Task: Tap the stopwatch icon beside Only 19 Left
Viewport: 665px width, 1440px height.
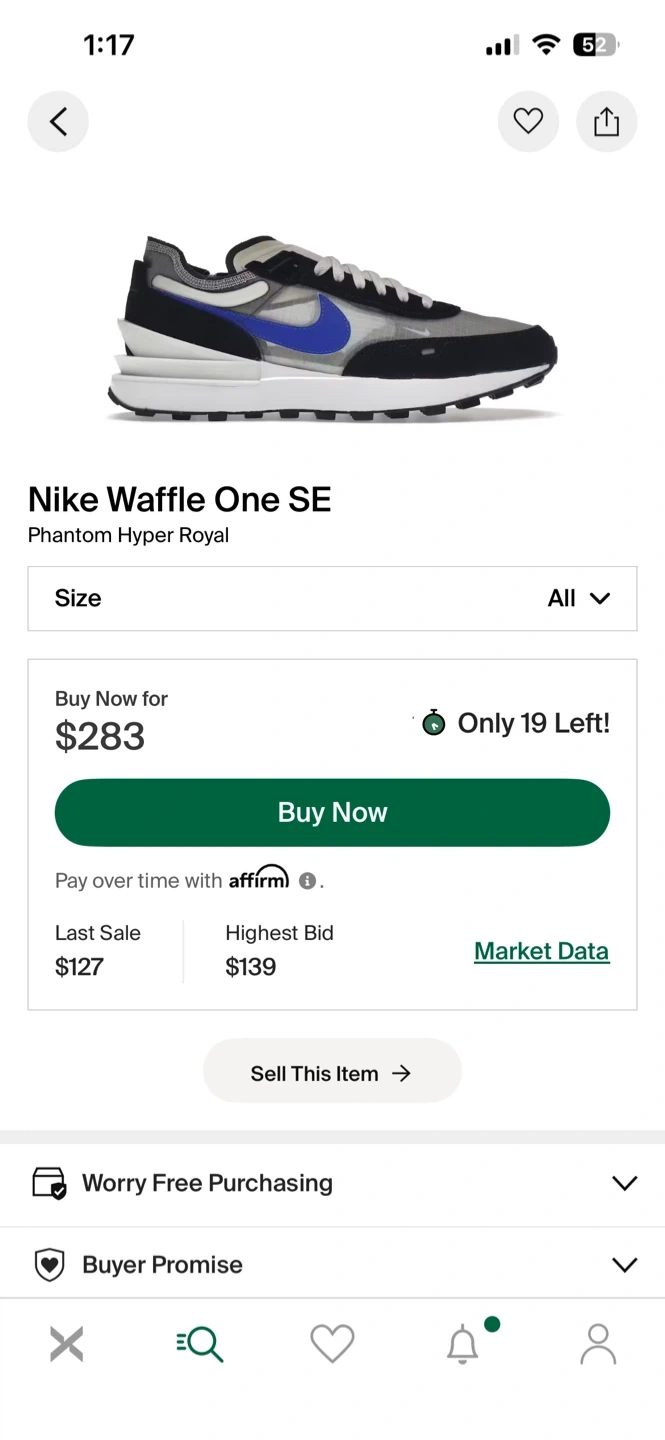Action: pyautogui.click(x=433, y=723)
